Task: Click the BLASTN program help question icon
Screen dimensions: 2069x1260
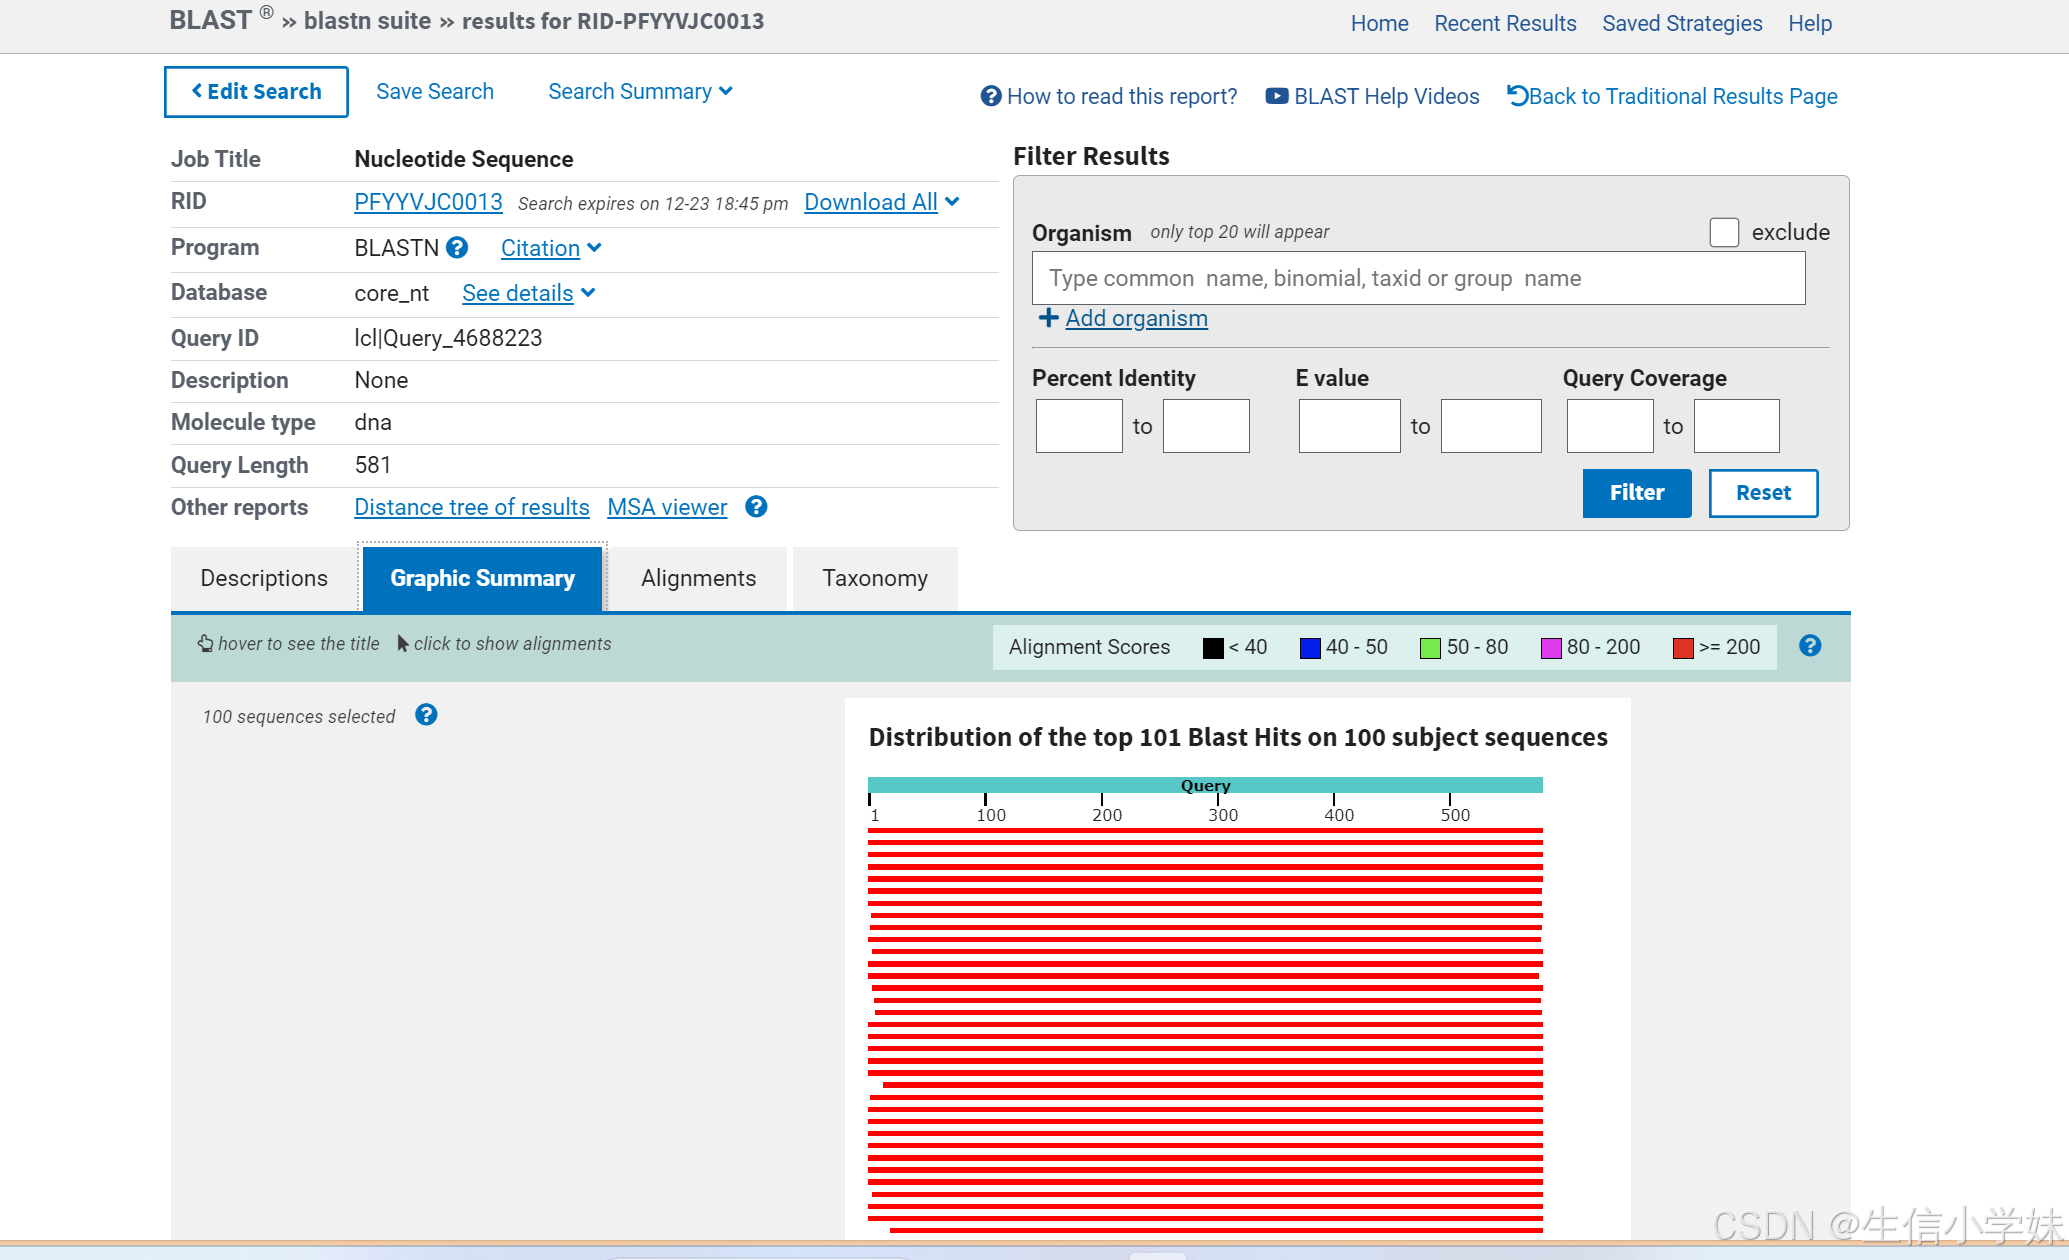Action: (457, 248)
